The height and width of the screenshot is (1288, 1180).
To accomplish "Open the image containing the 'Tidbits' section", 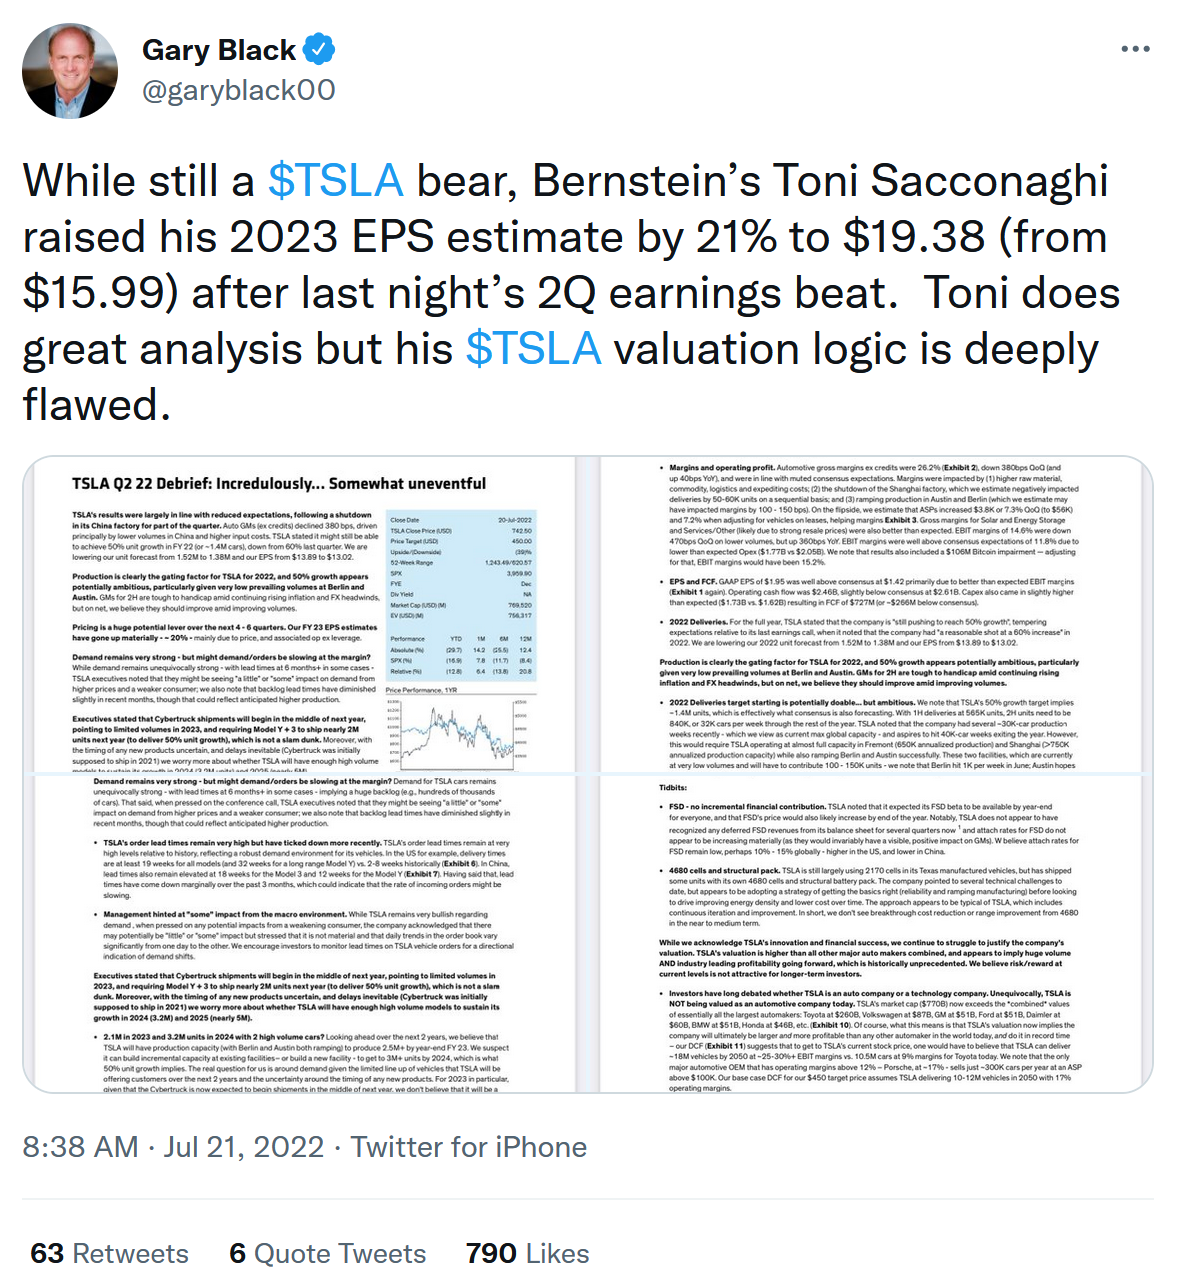I will (x=875, y=934).
